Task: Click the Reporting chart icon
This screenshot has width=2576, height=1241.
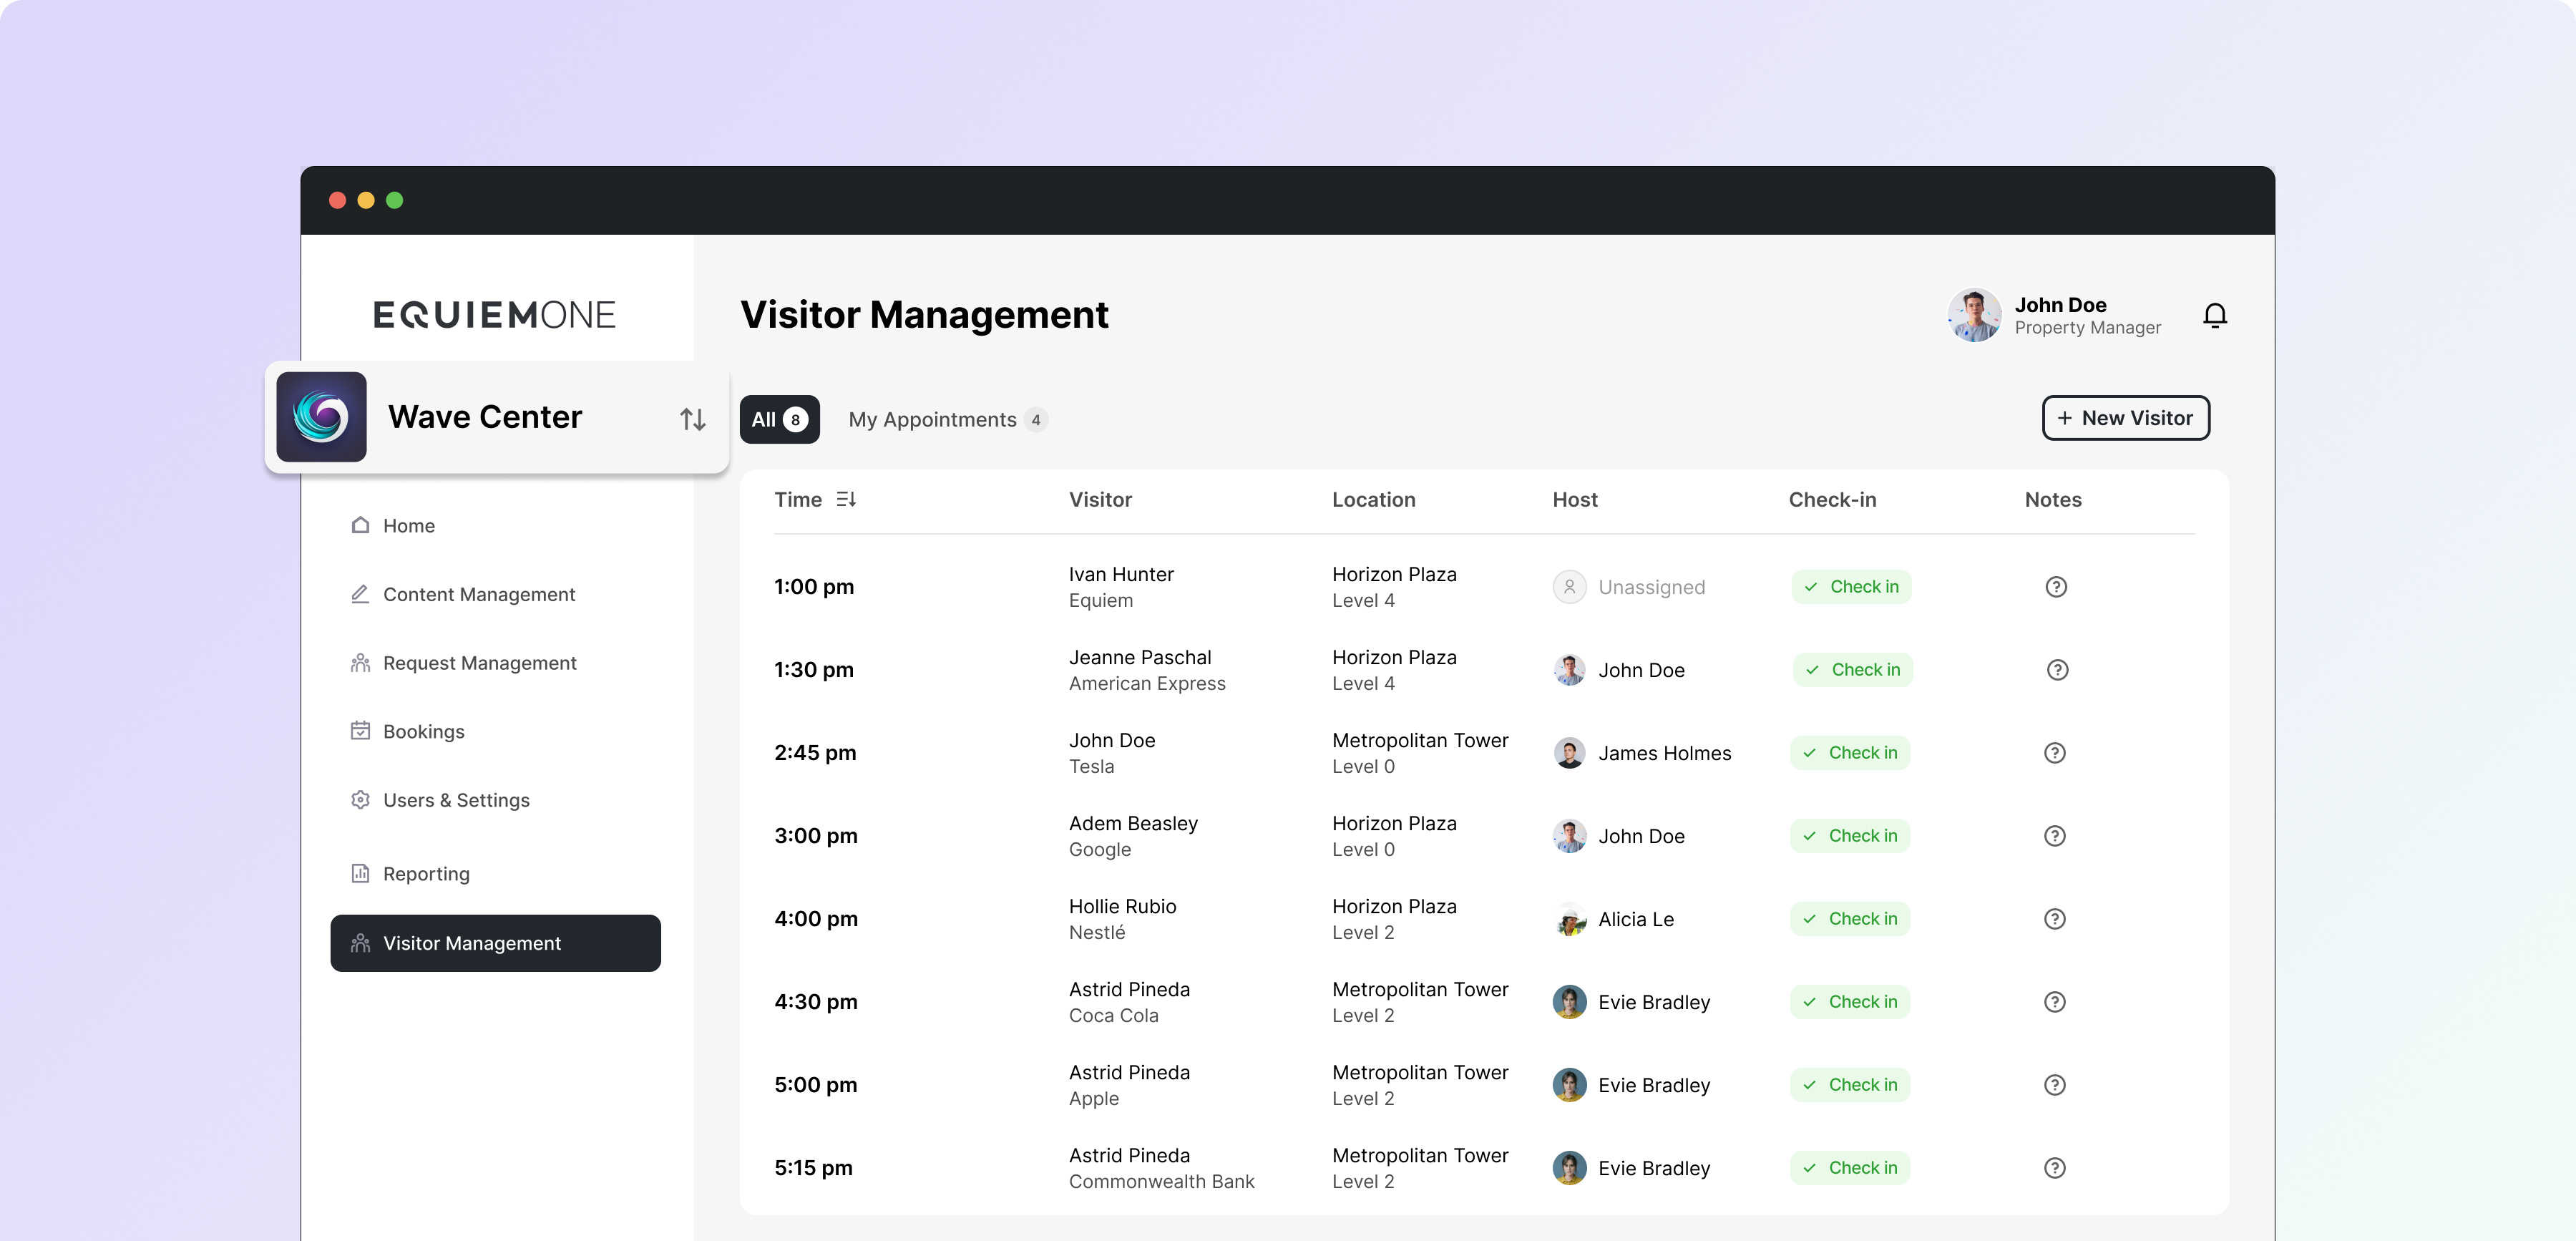Action: click(360, 873)
